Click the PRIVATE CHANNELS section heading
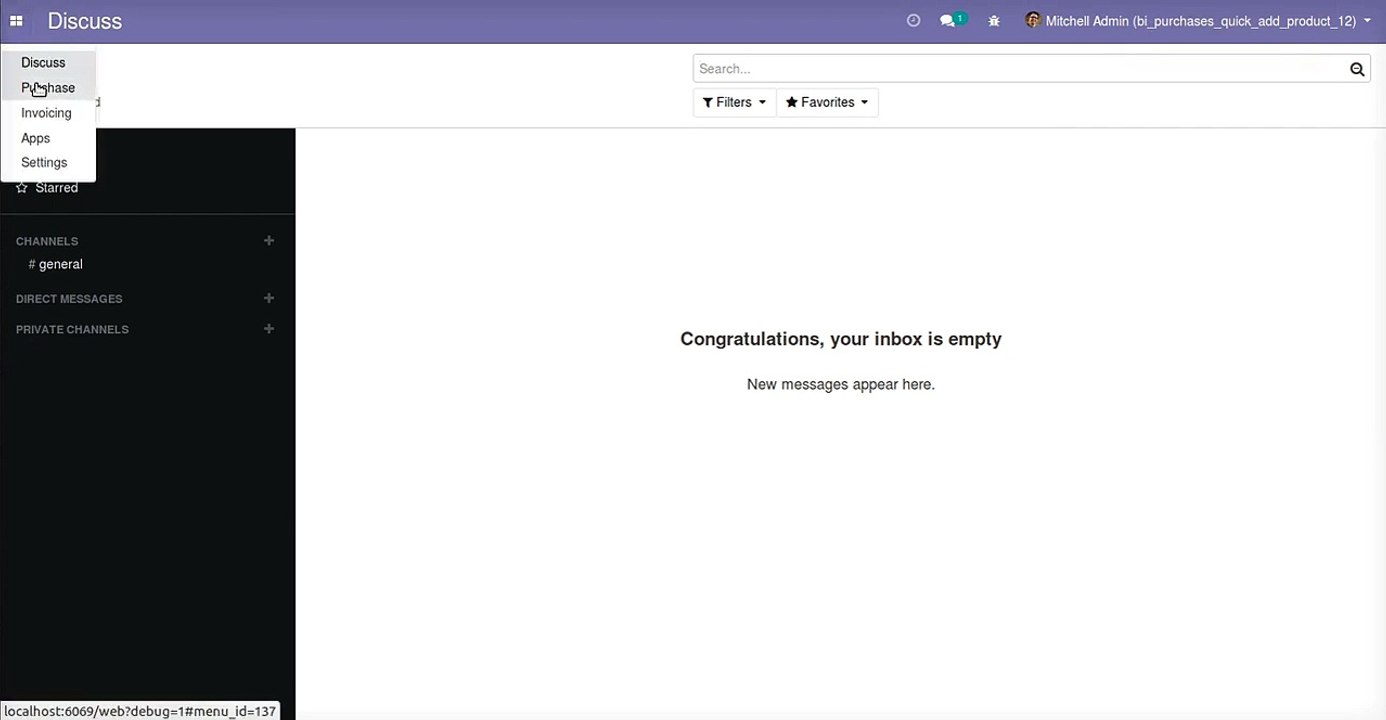The width and height of the screenshot is (1386, 720). tap(72, 329)
